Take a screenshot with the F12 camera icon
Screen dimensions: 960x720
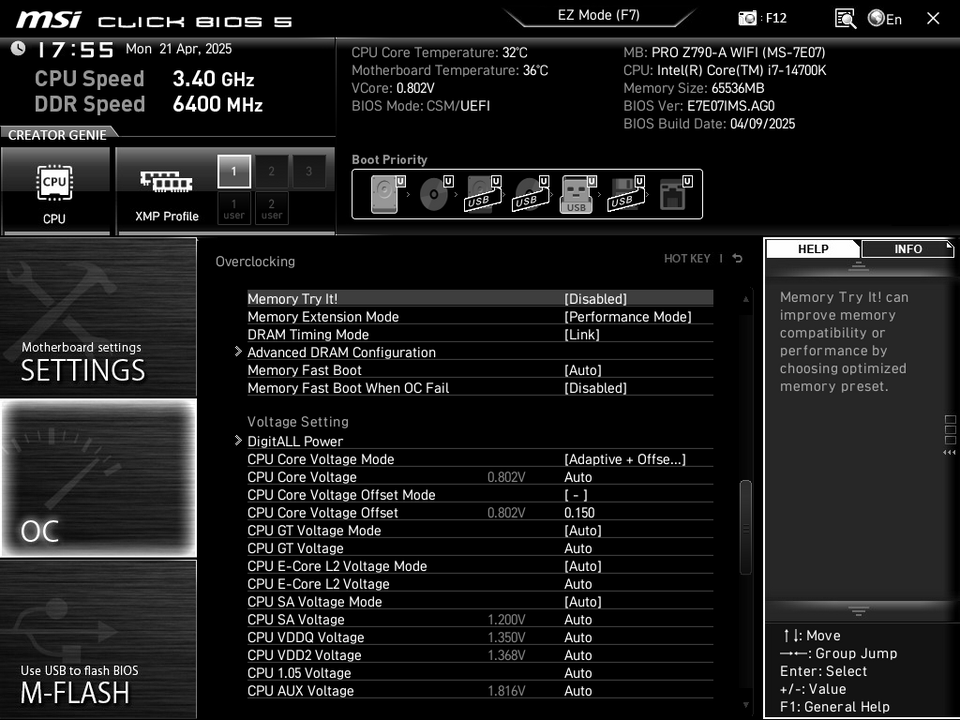coord(747,18)
